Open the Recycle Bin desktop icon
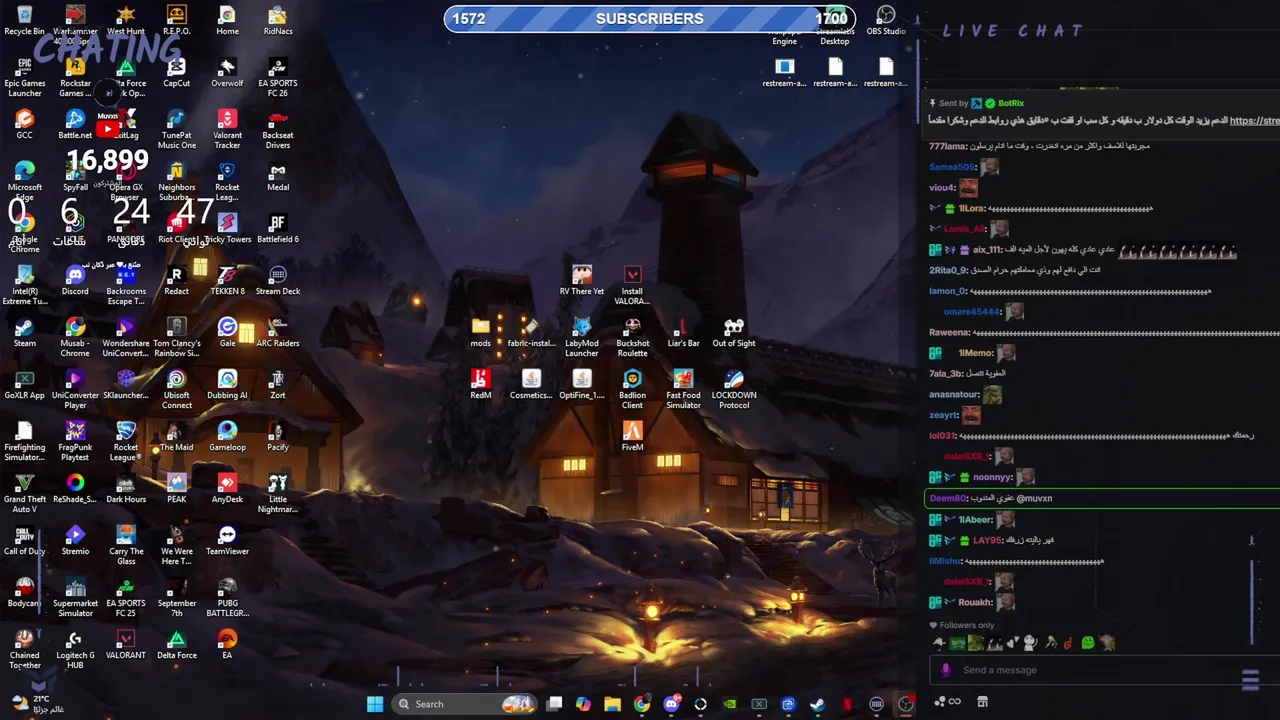Viewport: 1280px width, 720px height. click(24, 20)
